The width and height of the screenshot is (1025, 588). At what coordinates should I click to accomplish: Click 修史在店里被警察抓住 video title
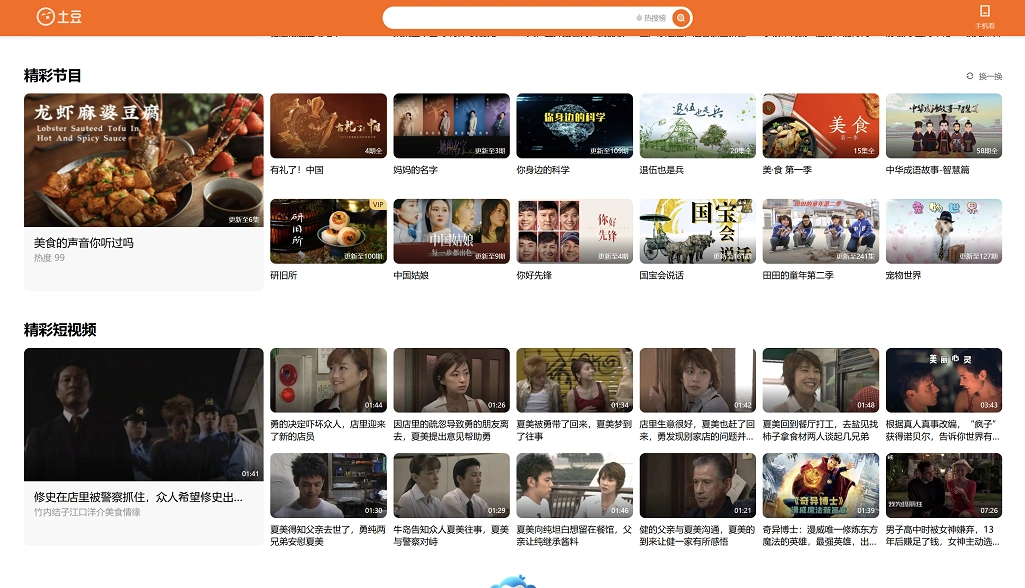tap(138, 497)
